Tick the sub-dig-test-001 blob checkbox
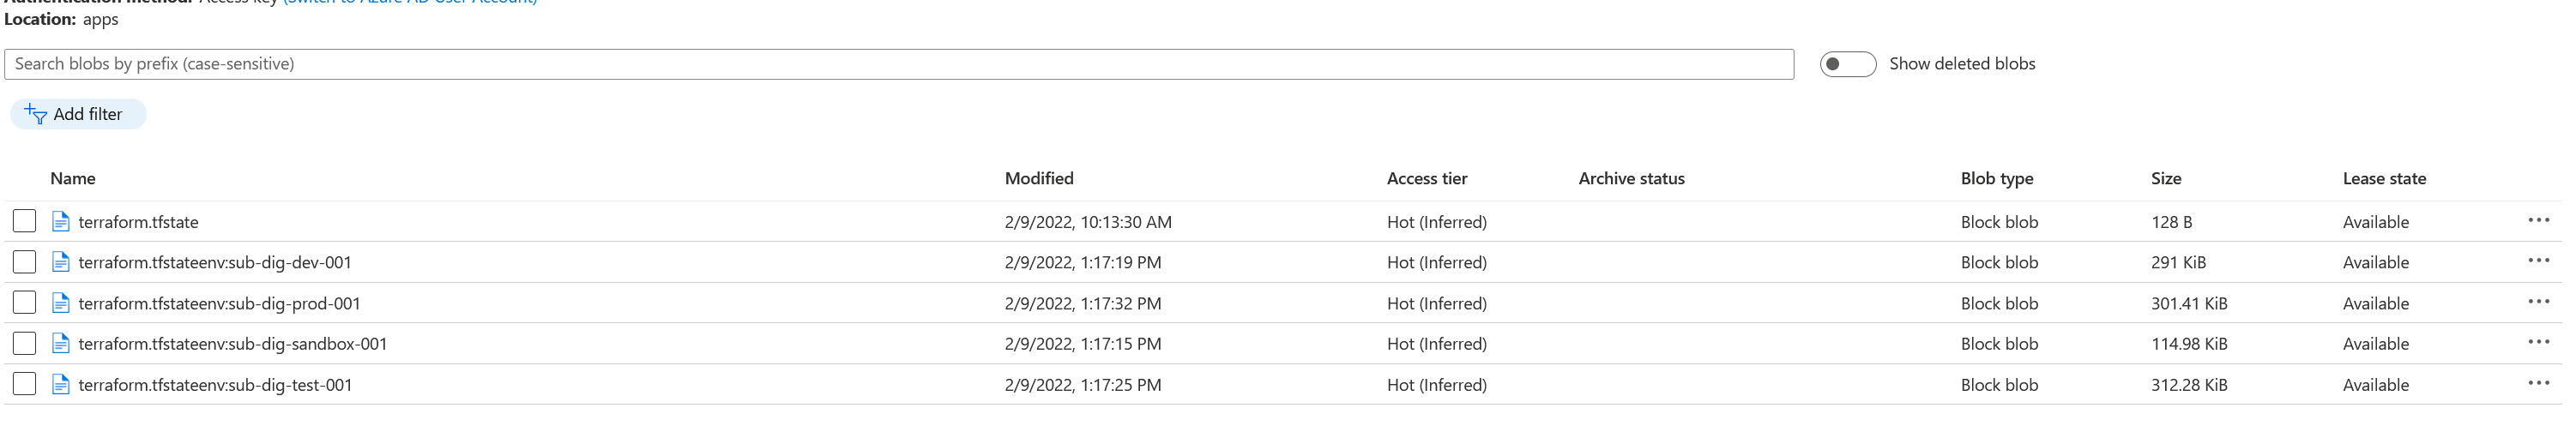The width and height of the screenshot is (2576, 432). (24, 384)
